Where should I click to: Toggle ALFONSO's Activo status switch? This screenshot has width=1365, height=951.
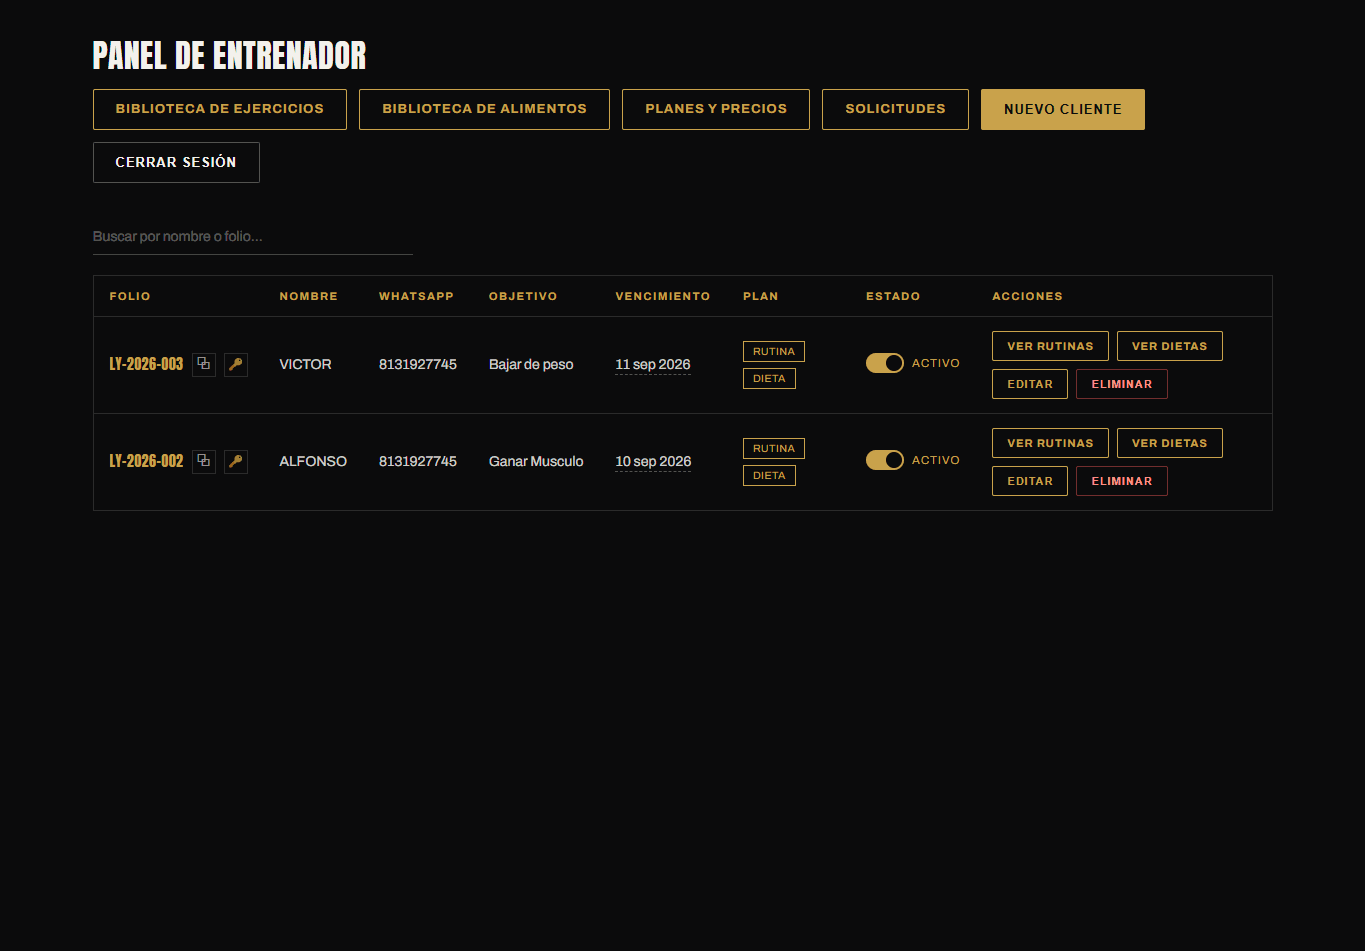tap(885, 460)
